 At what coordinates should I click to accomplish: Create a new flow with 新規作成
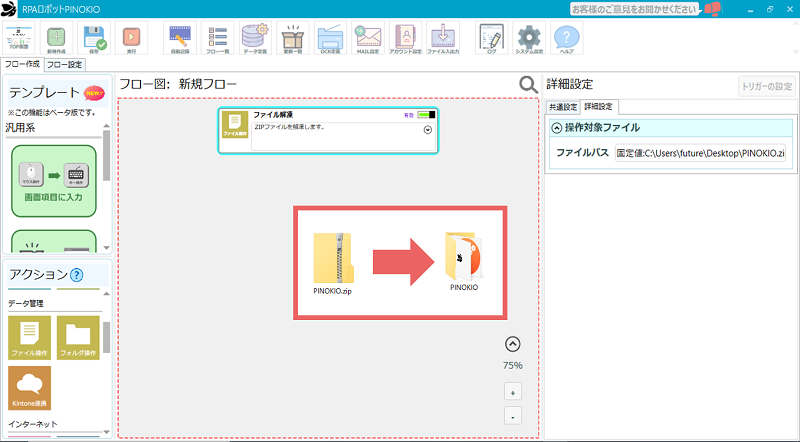56,38
